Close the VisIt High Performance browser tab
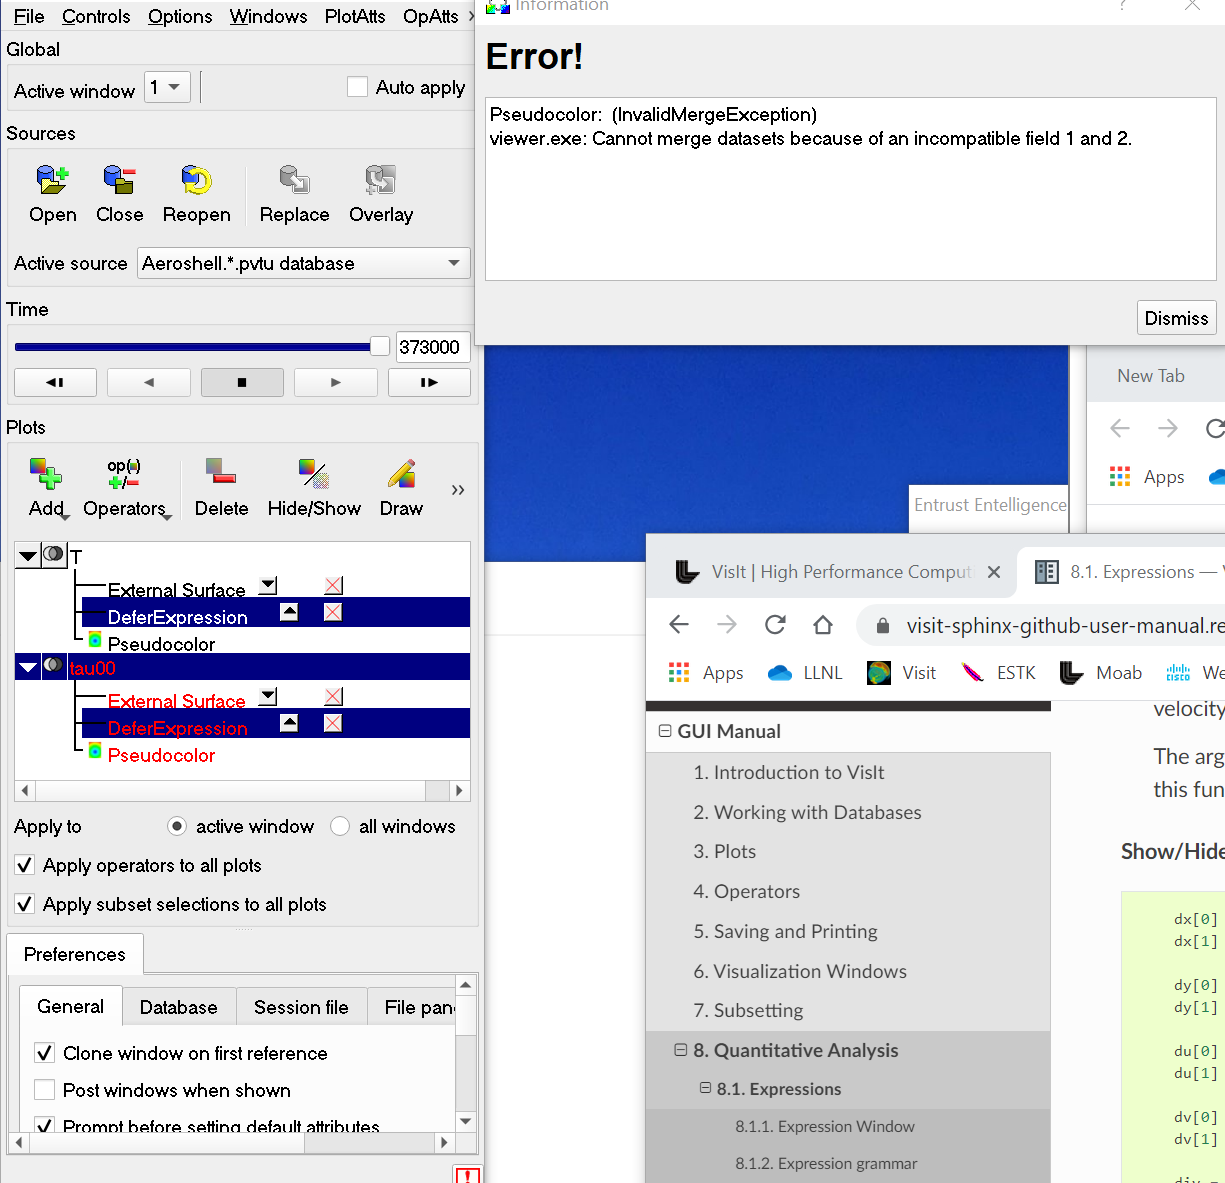1225x1183 pixels. point(994,572)
